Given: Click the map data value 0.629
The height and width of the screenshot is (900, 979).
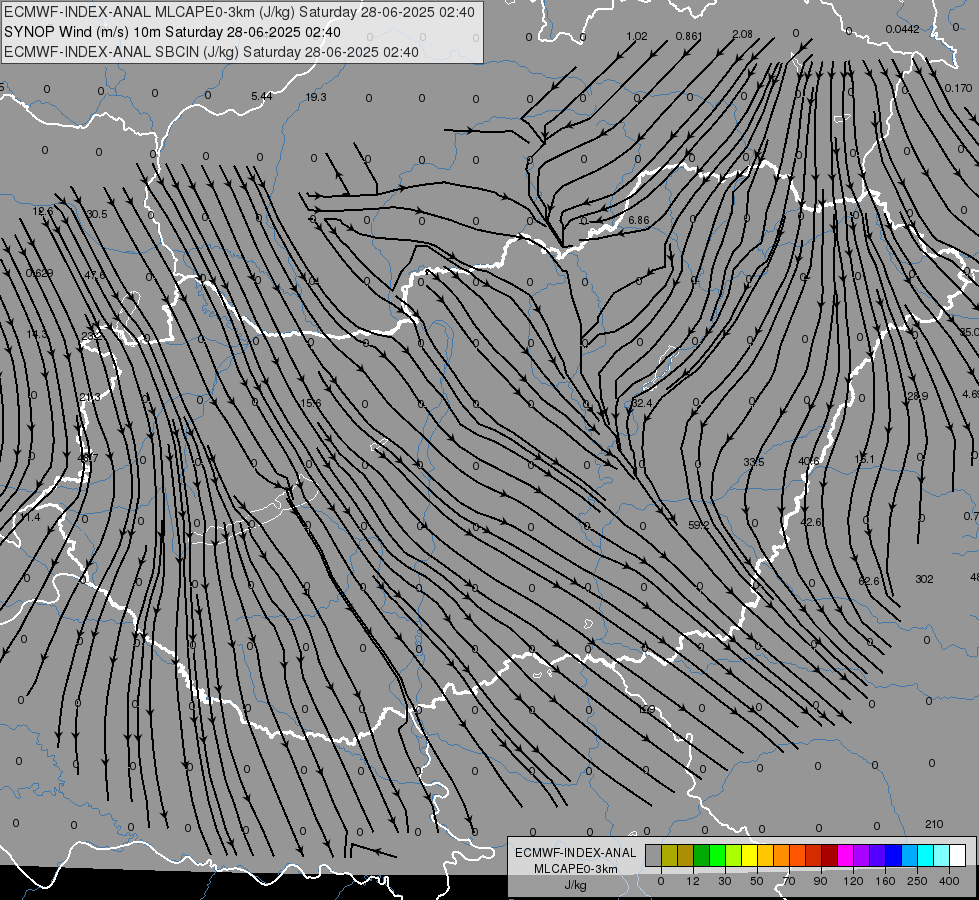Looking at the screenshot, I should coord(39,273).
